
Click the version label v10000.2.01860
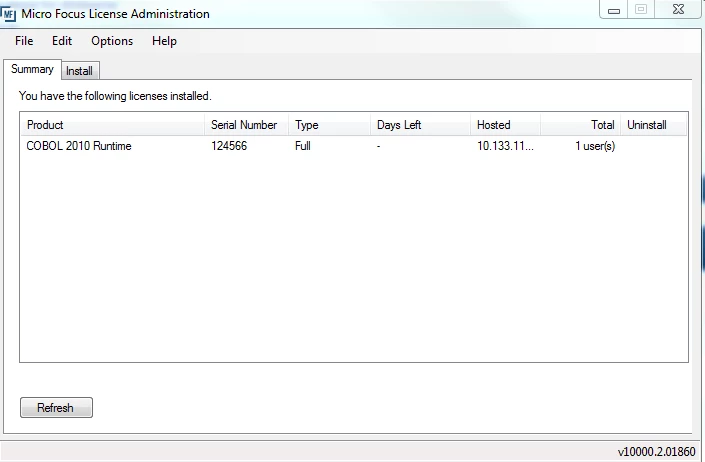pos(656,451)
